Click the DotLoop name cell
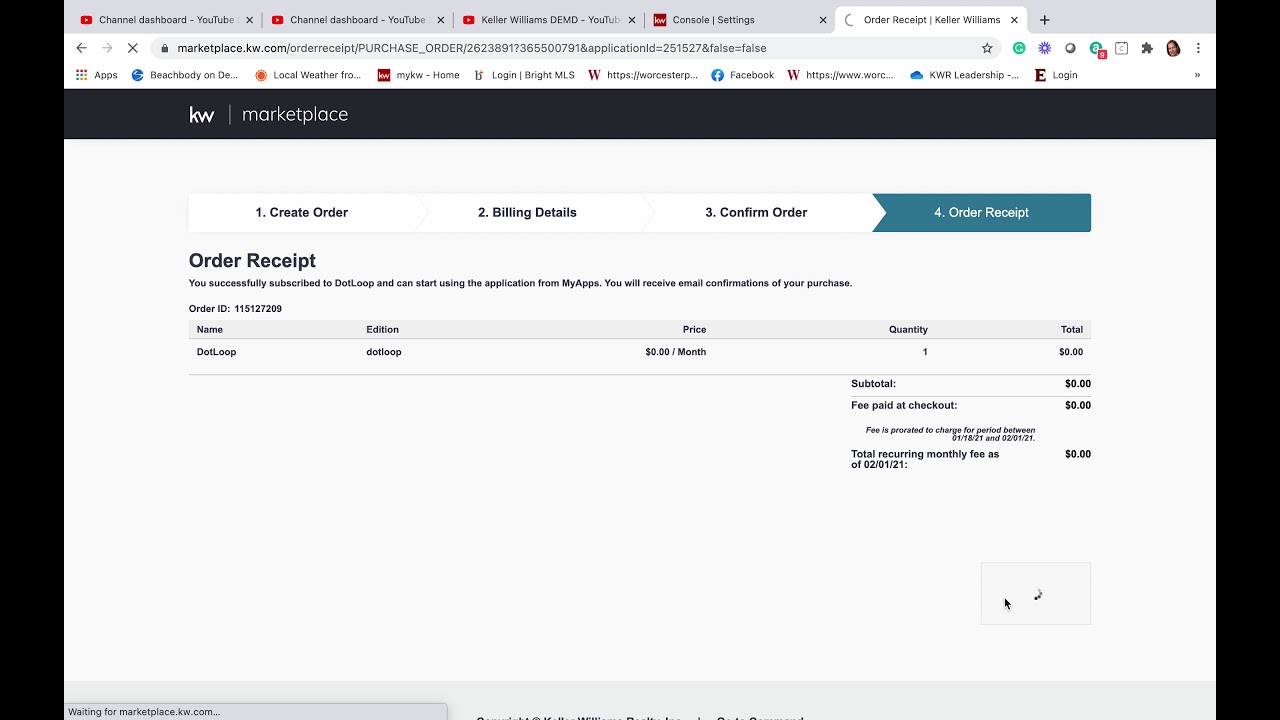Screen dimensions: 1280x720 coord(216,352)
